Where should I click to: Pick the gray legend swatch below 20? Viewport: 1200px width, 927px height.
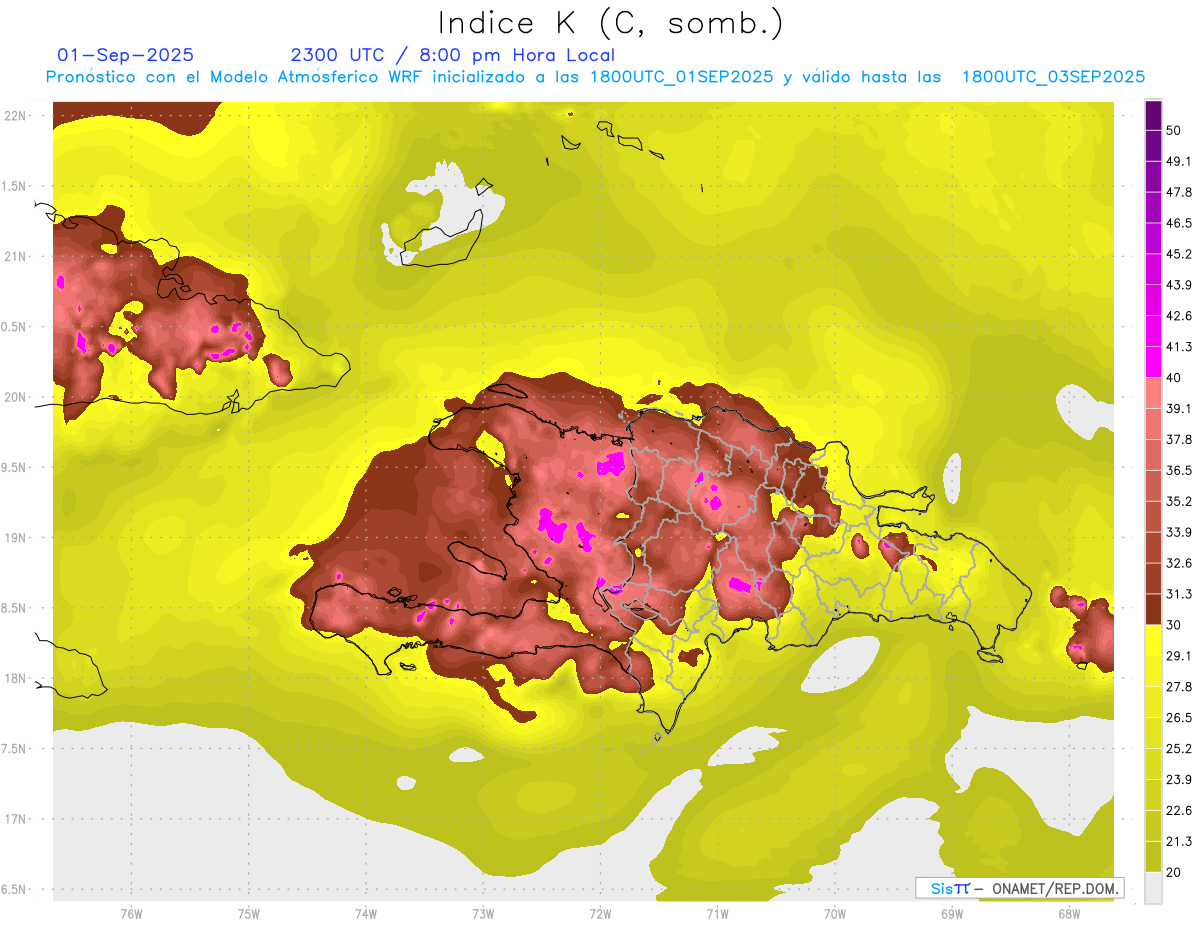(x=1153, y=887)
